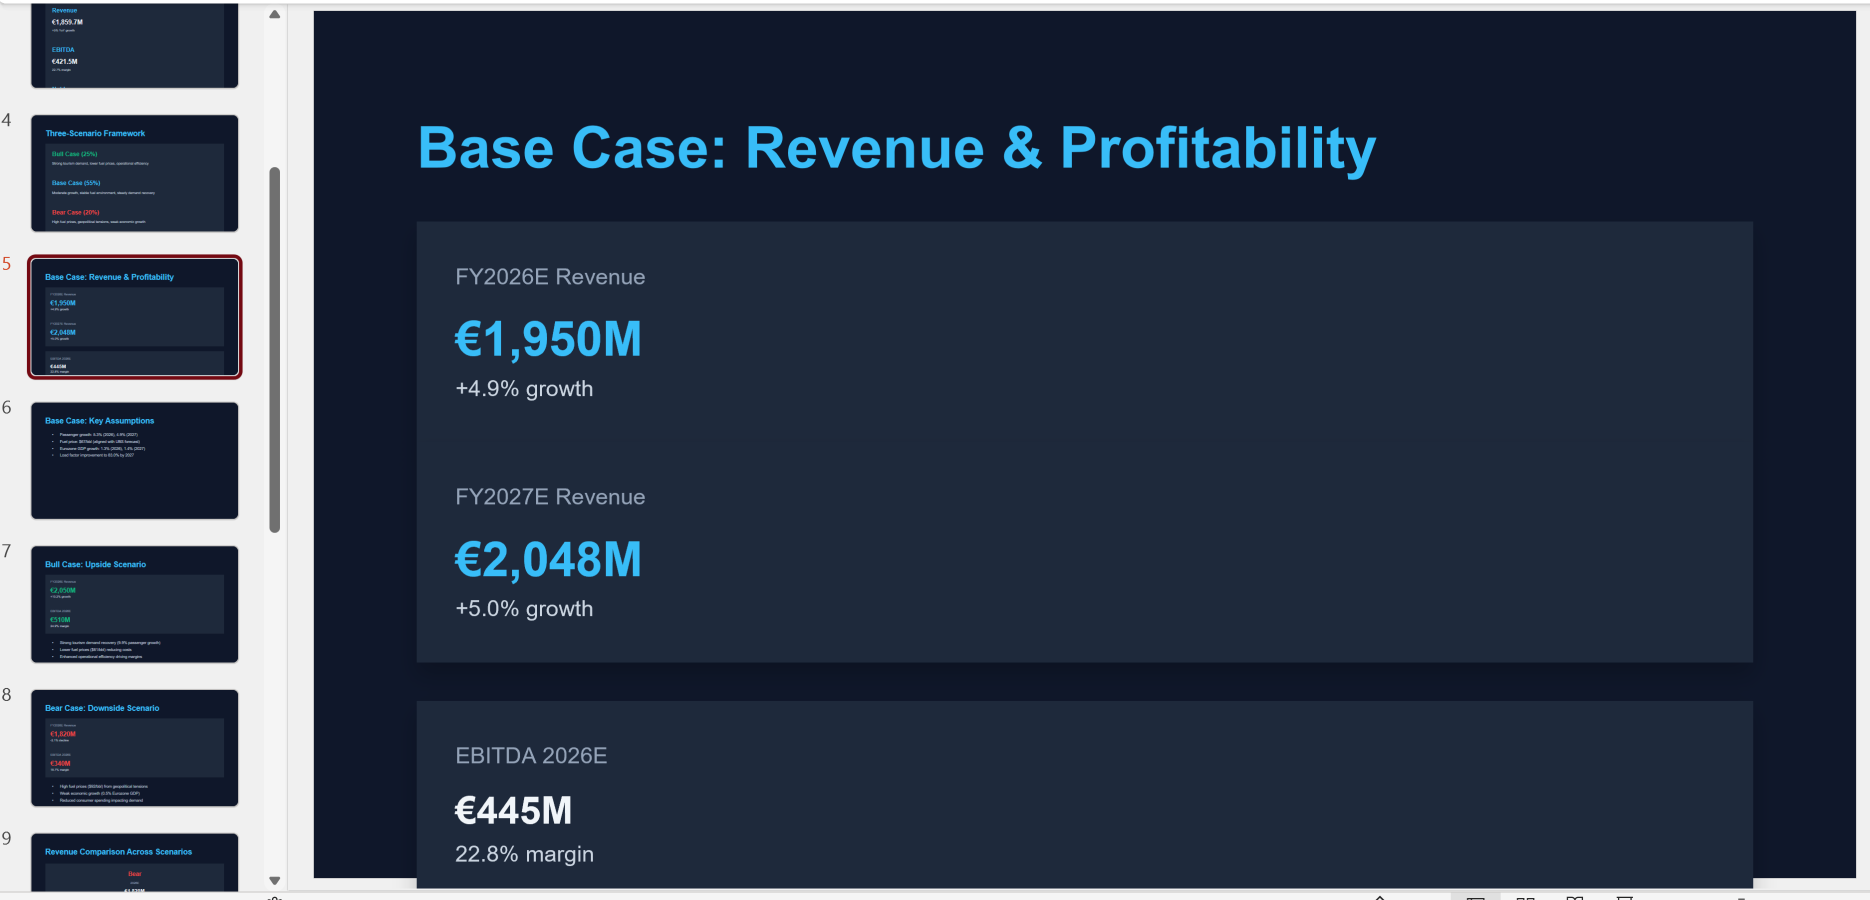
Task: Open the Bear Case: Downside Scenario thumbnail
Action: pyautogui.click(x=134, y=747)
